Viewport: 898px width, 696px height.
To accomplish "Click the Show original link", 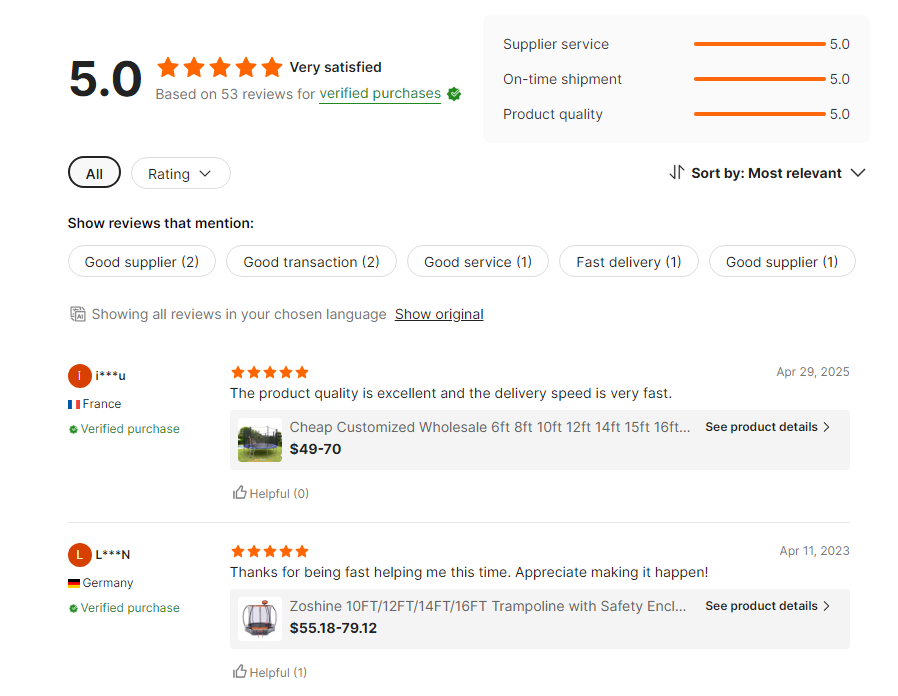I will pyautogui.click(x=439, y=314).
